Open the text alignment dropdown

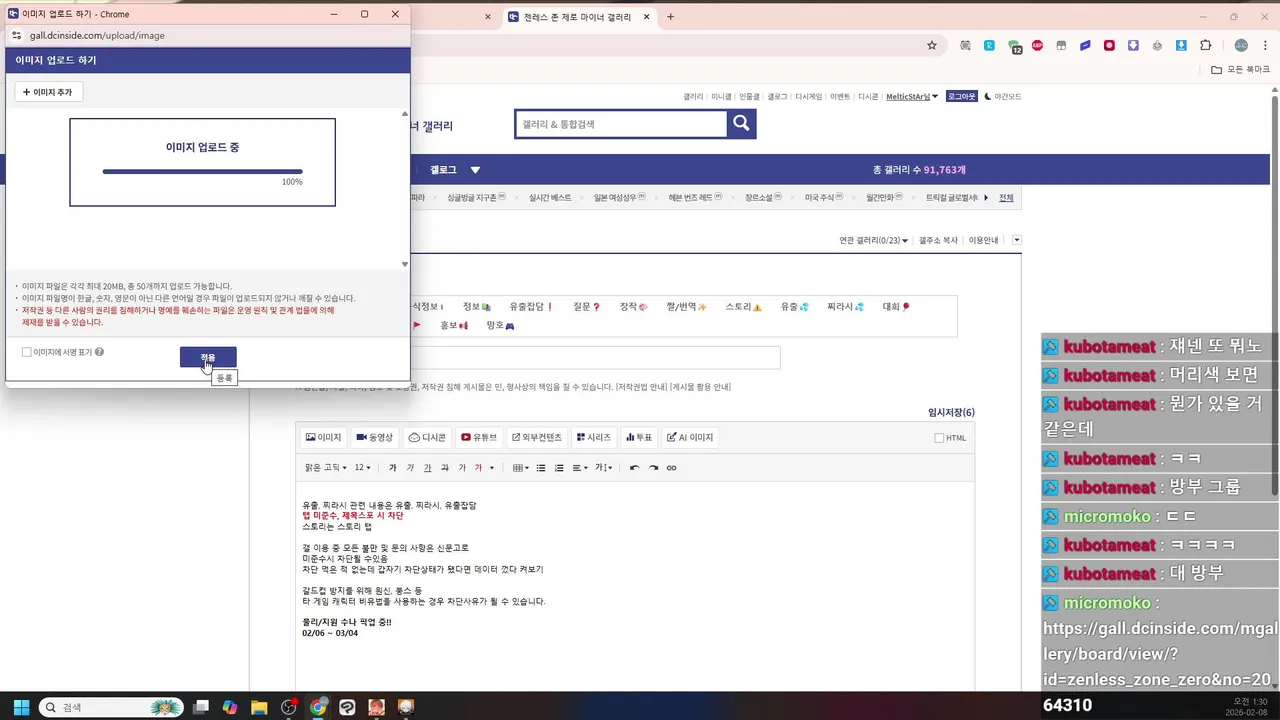tap(580, 468)
